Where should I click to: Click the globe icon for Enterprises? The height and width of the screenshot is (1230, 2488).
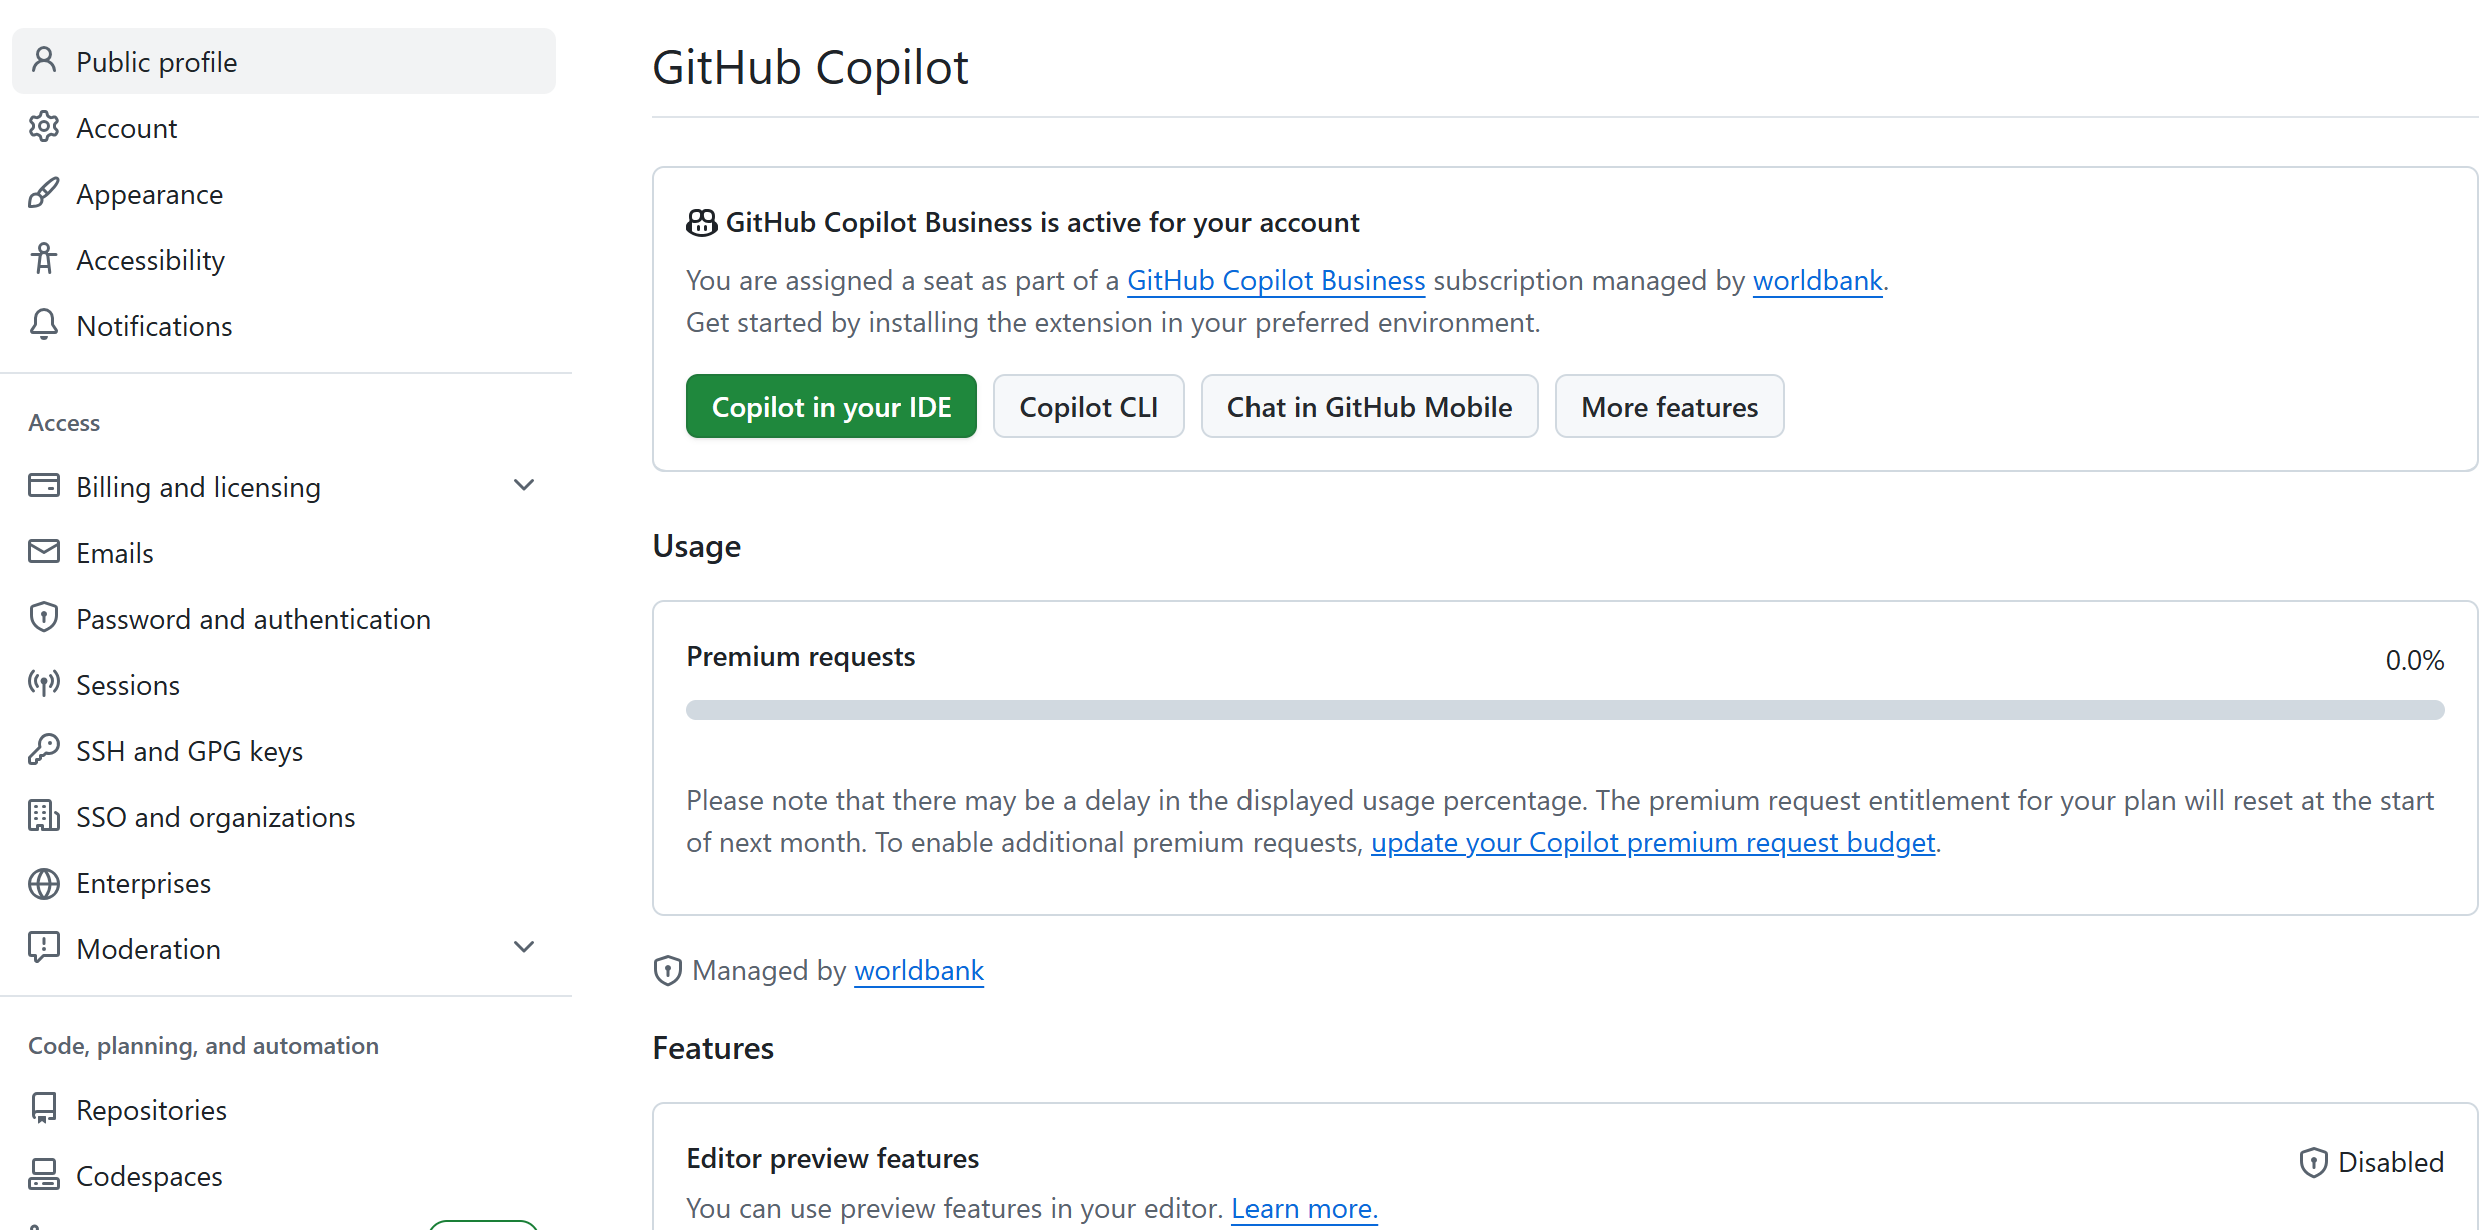pyautogui.click(x=44, y=883)
